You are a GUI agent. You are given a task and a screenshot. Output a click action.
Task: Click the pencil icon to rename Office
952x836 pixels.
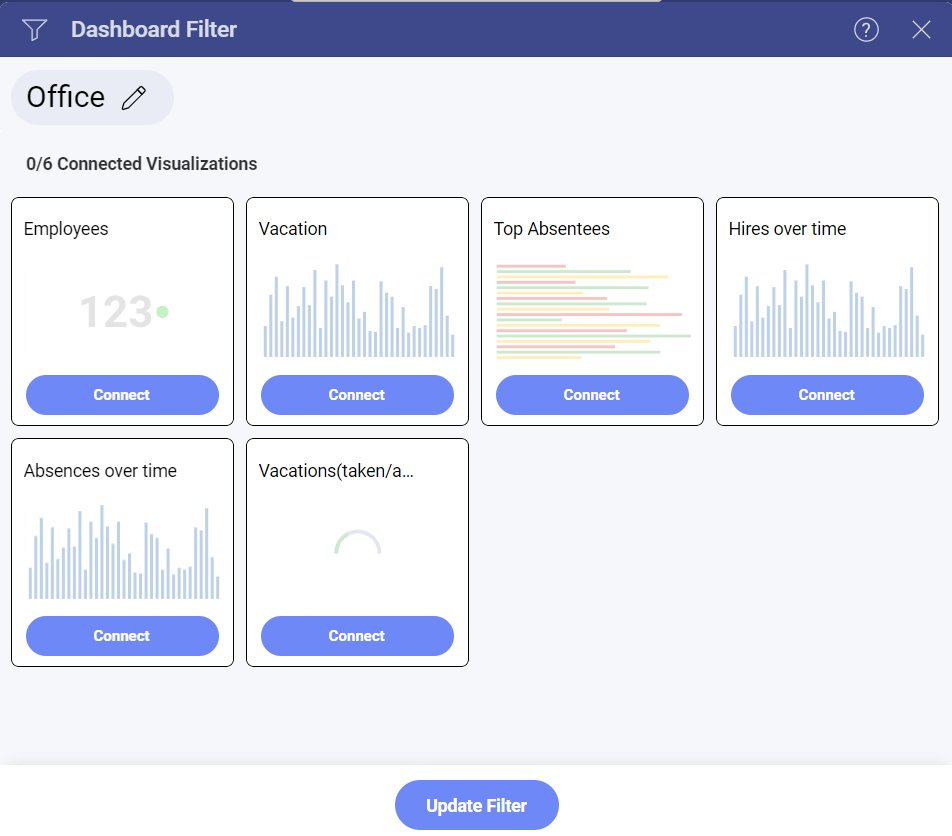point(134,98)
